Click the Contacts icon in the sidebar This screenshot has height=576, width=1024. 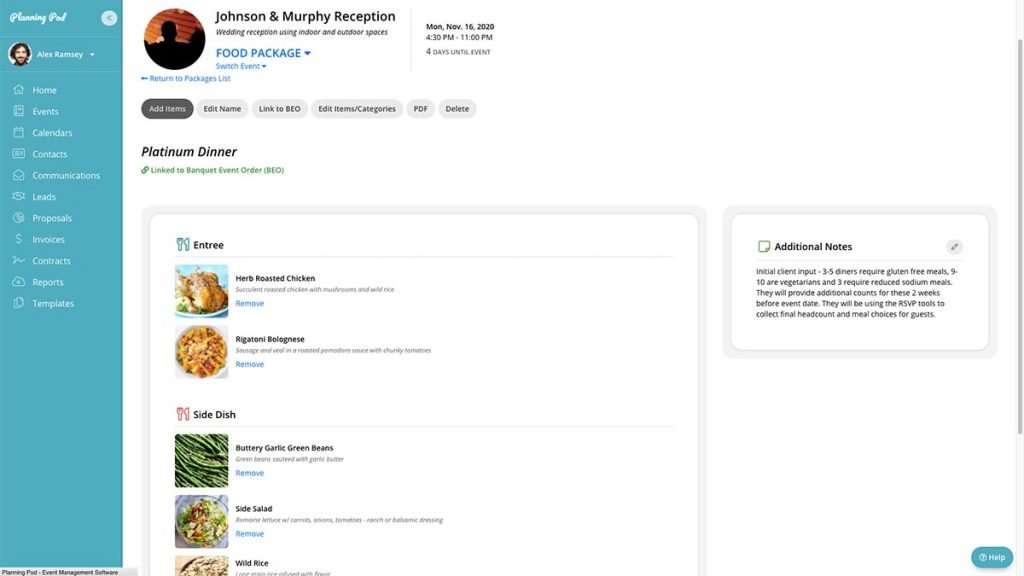click(18, 154)
